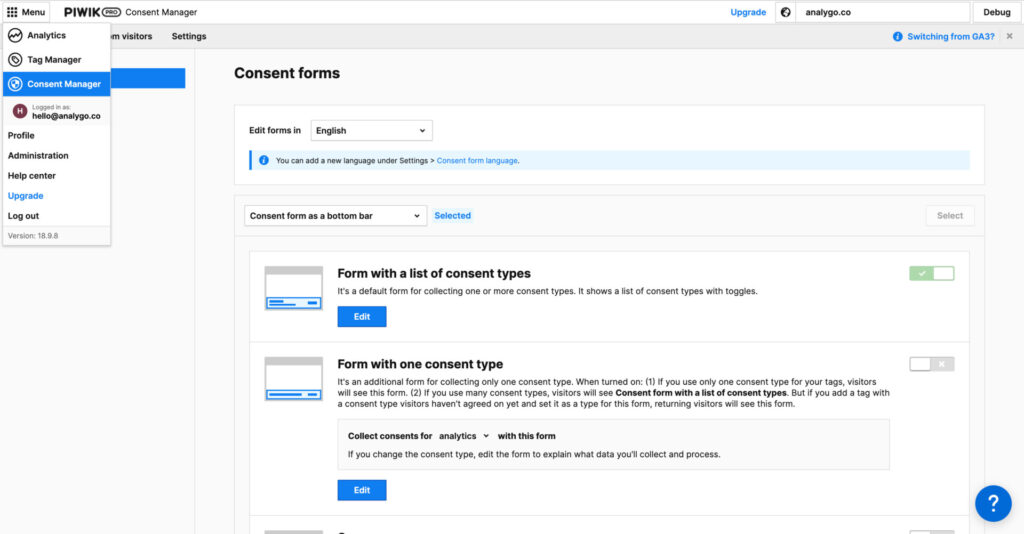This screenshot has width=1024, height=534.
Task: Open the Consent form as a bottom bar dropdown
Action: click(336, 215)
